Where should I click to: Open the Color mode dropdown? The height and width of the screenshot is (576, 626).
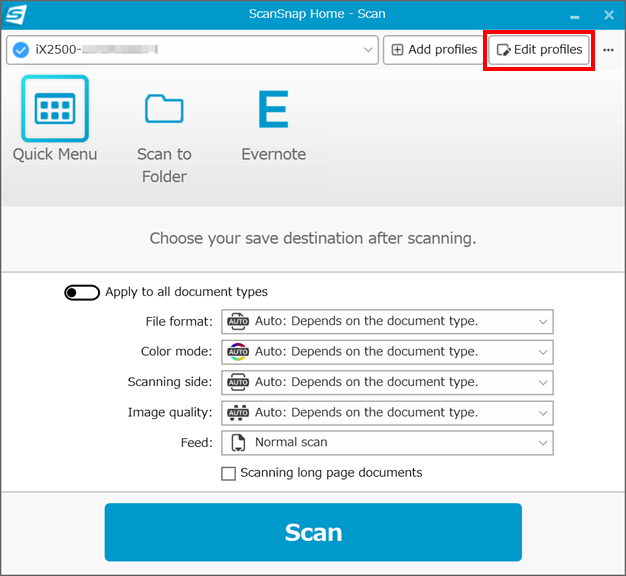[x=387, y=352]
